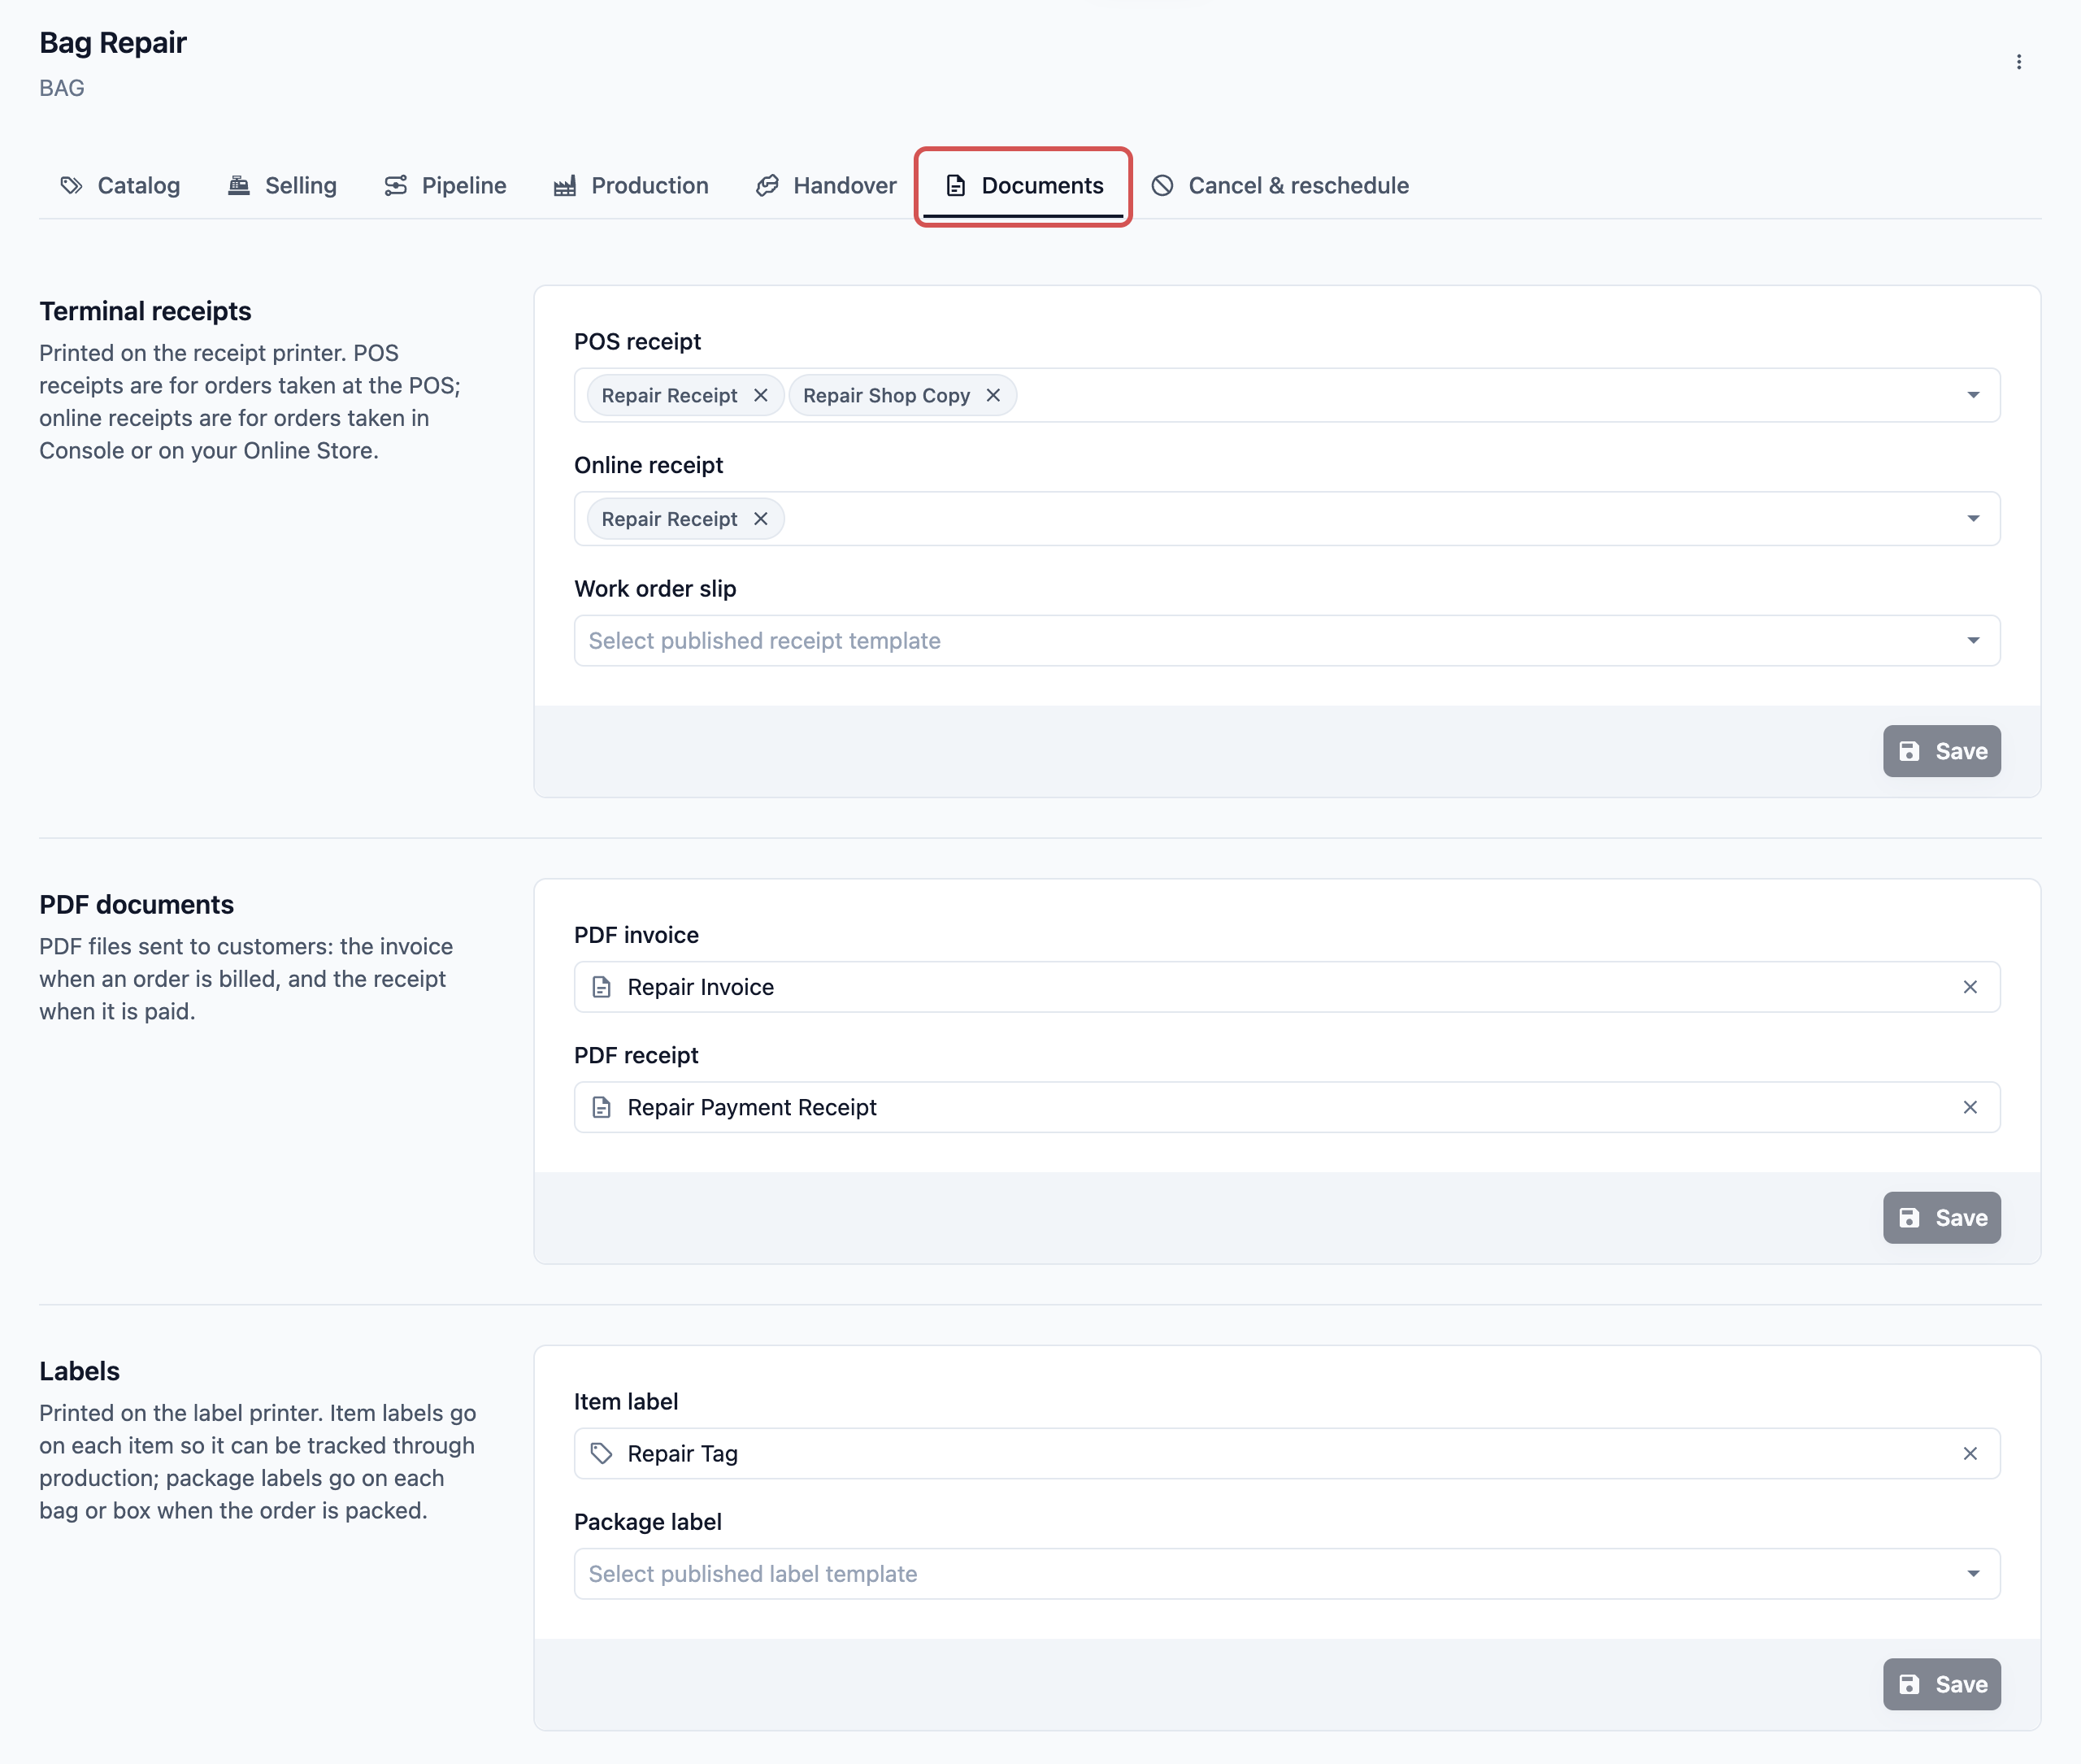Click the Repair Invoice PDF invoice field
The image size is (2081, 1764).
(x=1287, y=987)
